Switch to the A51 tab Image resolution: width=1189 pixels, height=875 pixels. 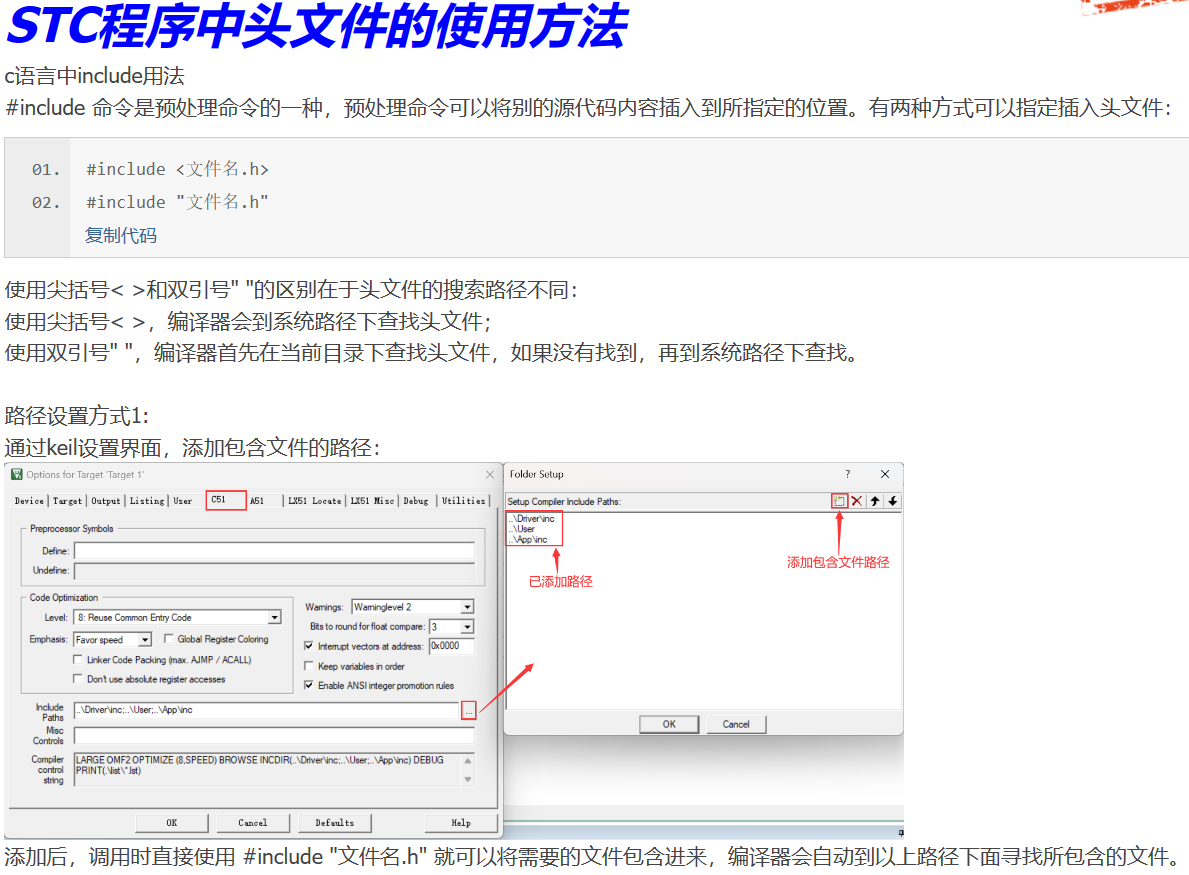coord(257,501)
